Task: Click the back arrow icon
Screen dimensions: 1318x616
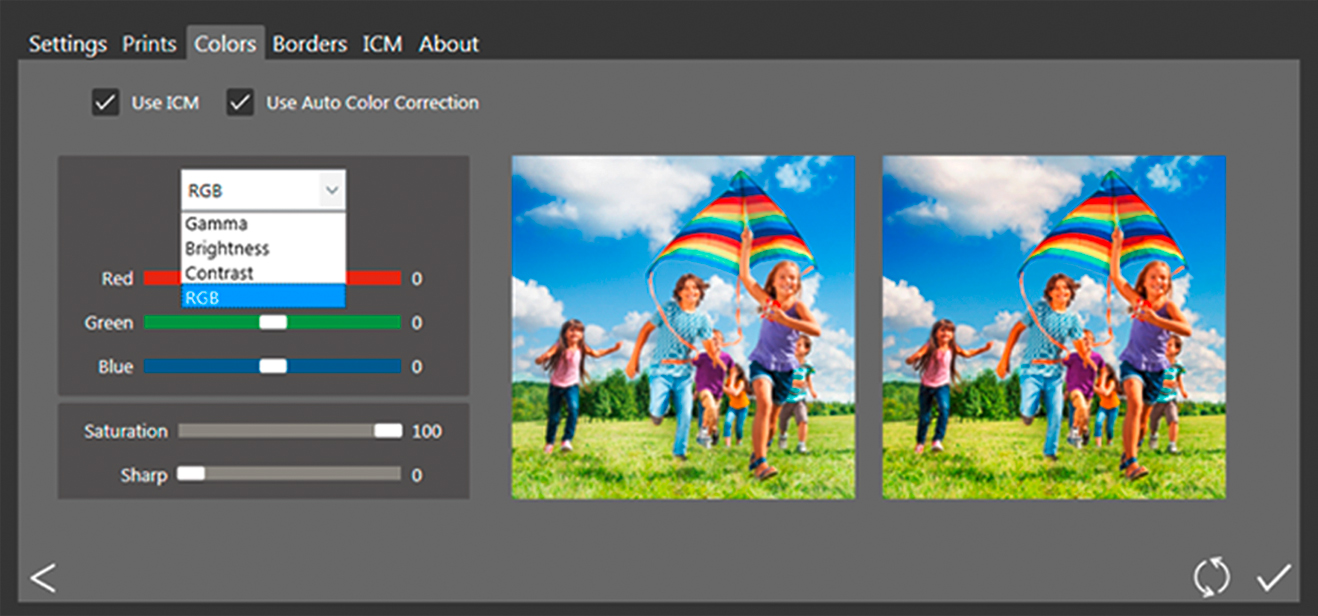Action: 43,578
